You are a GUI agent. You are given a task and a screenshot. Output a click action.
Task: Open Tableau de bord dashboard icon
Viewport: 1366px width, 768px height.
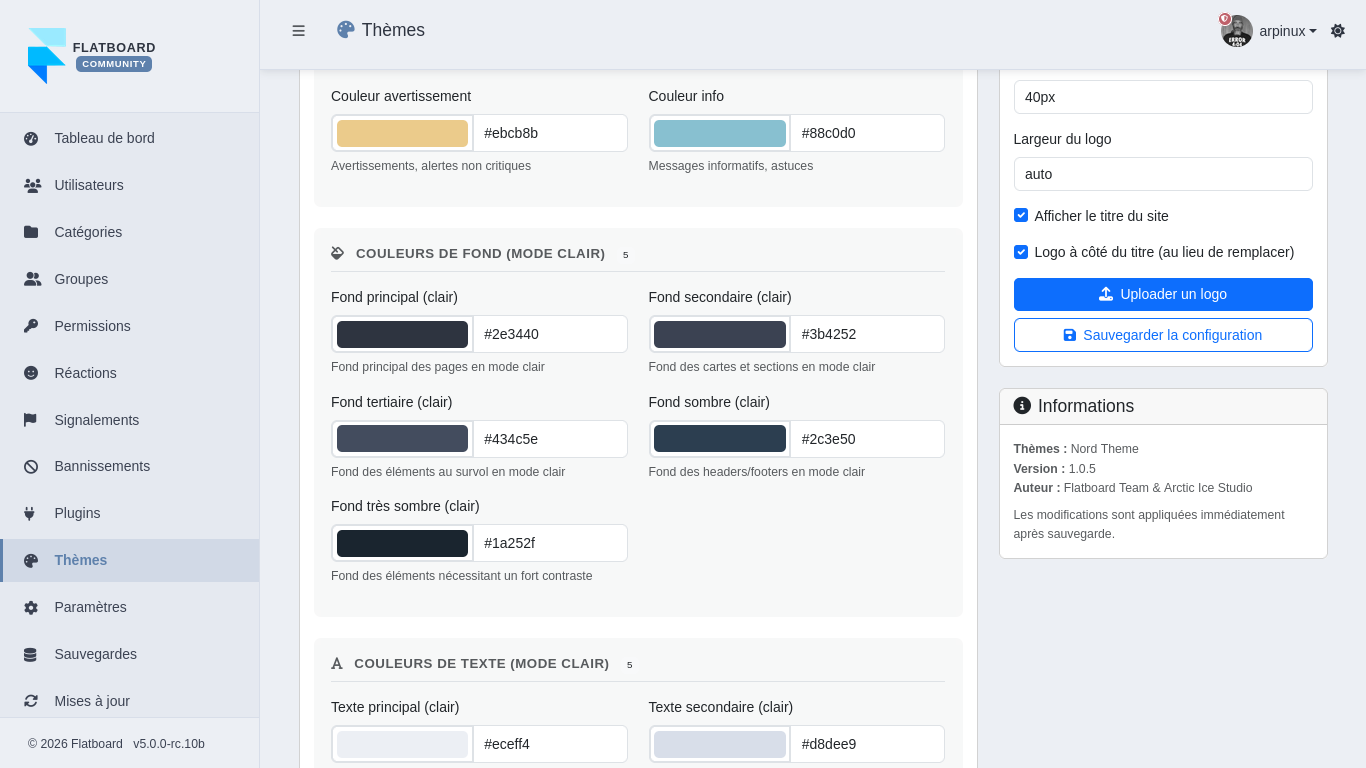[x=31, y=139]
